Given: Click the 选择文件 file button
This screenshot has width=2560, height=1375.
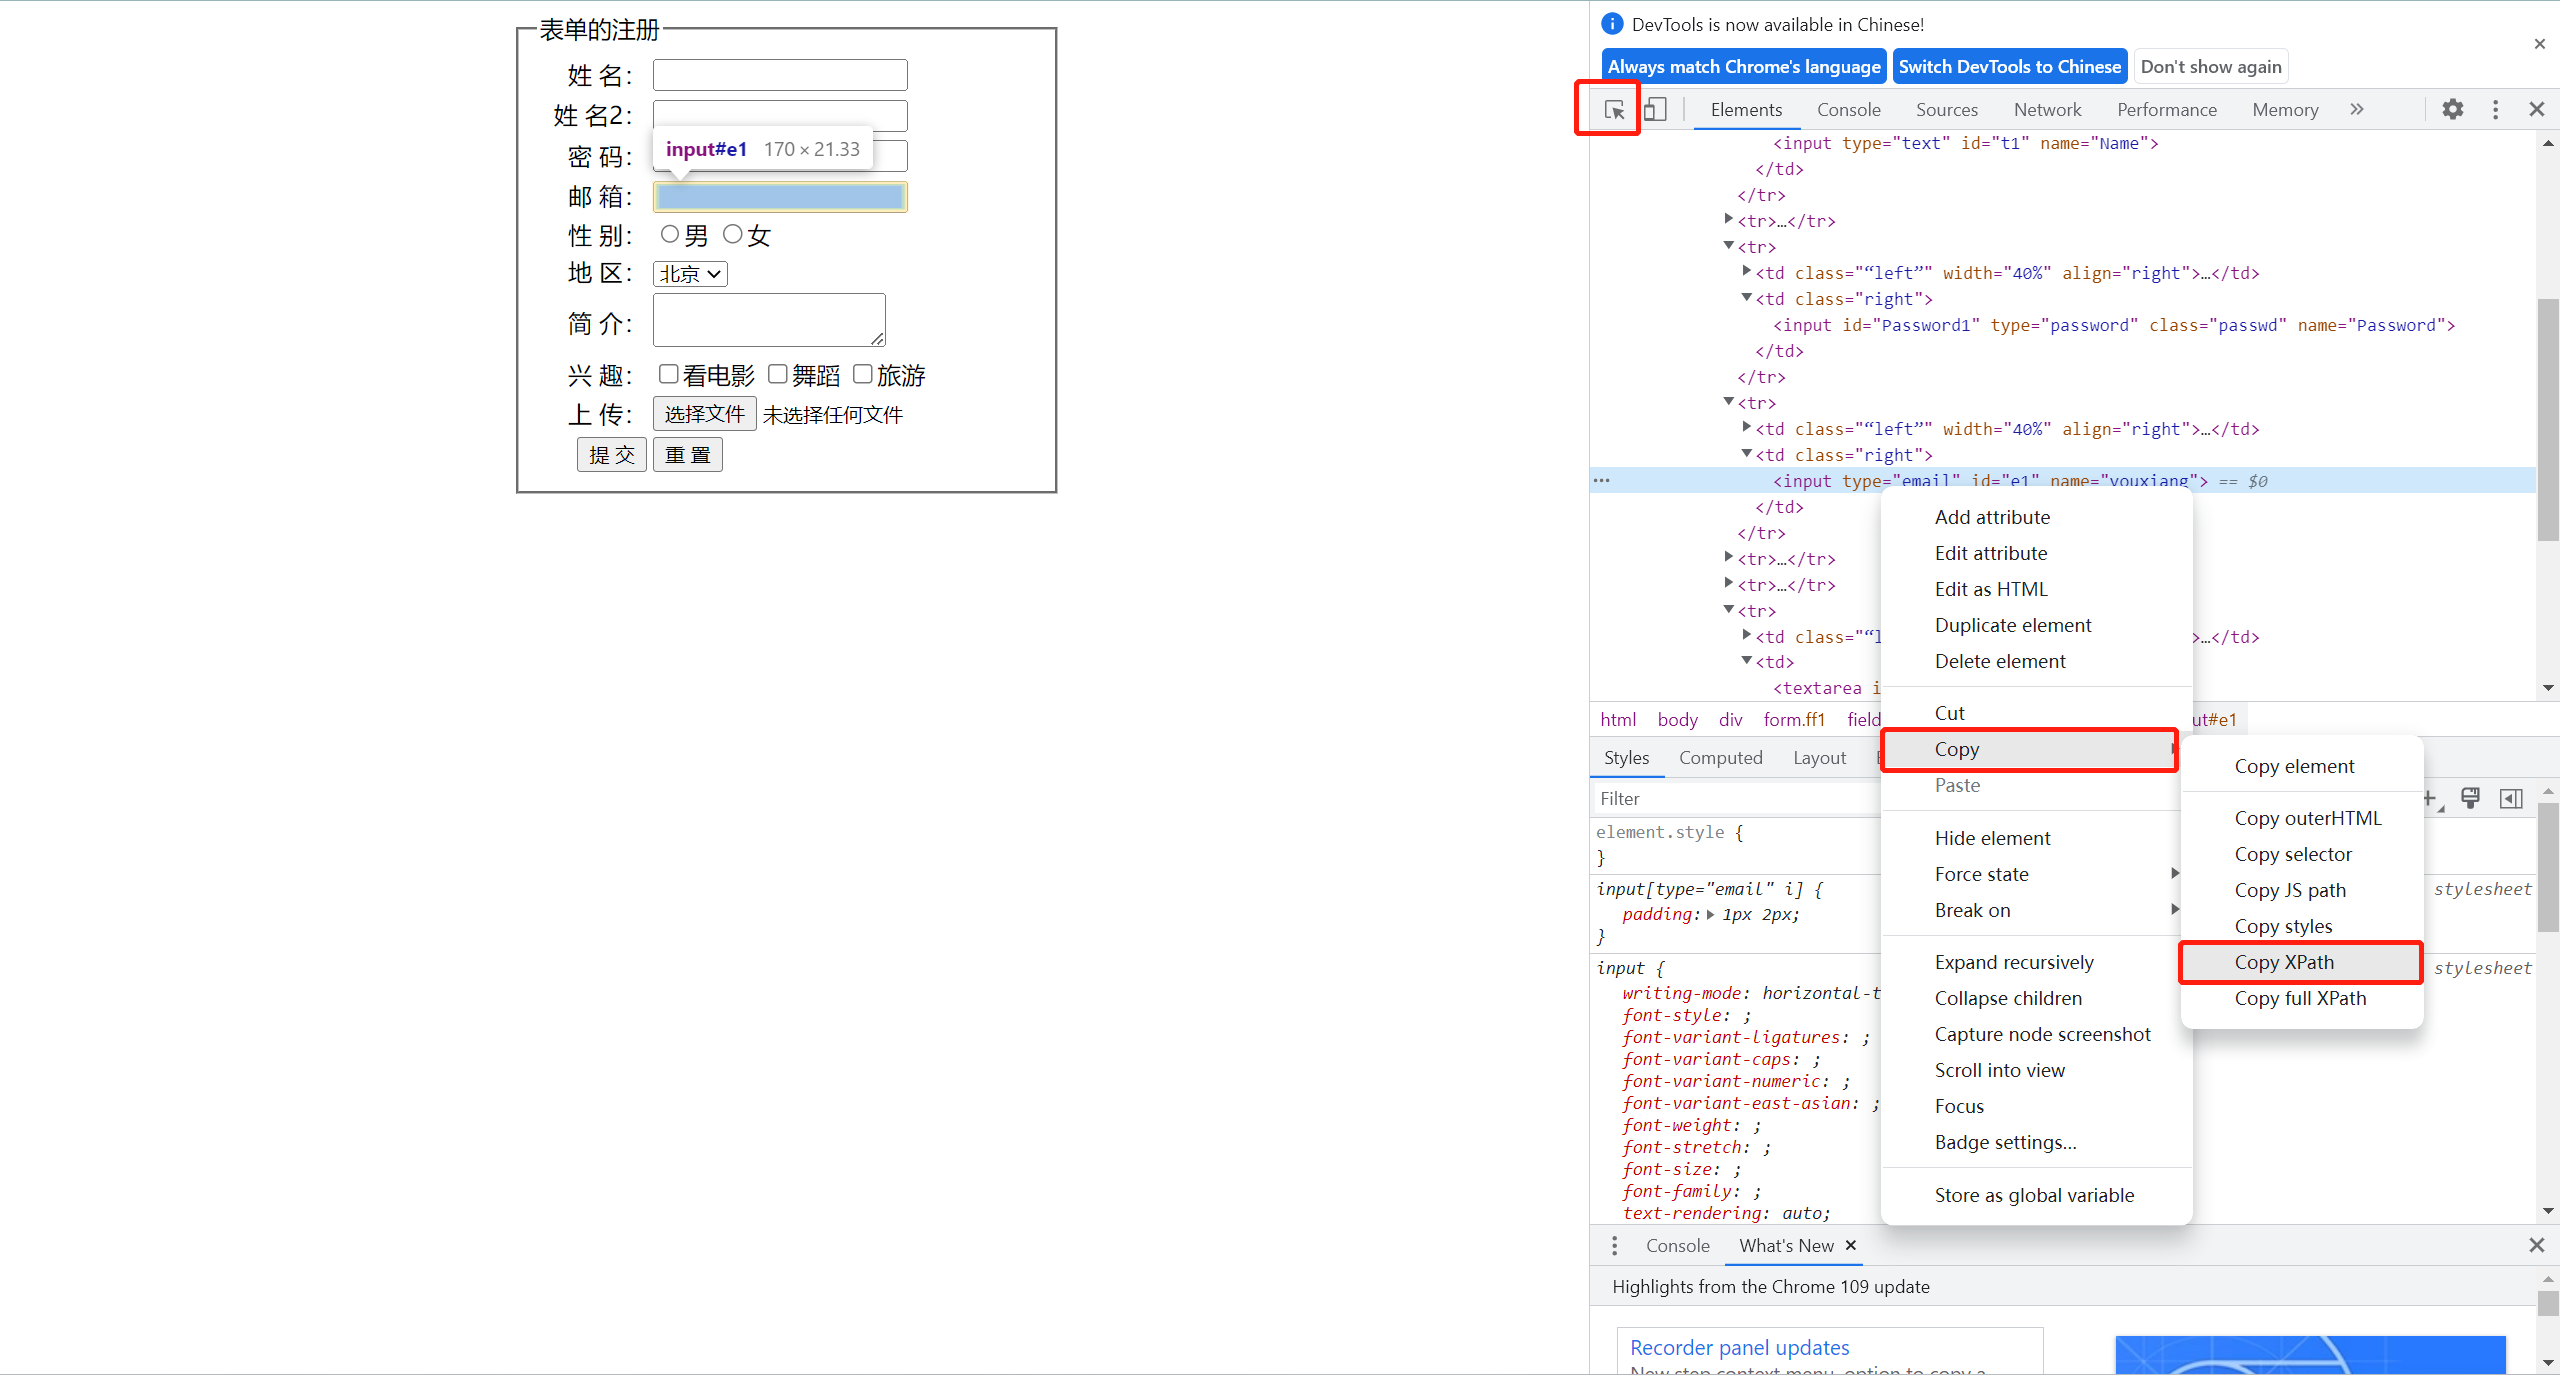Looking at the screenshot, I should (x=705, y=414).
